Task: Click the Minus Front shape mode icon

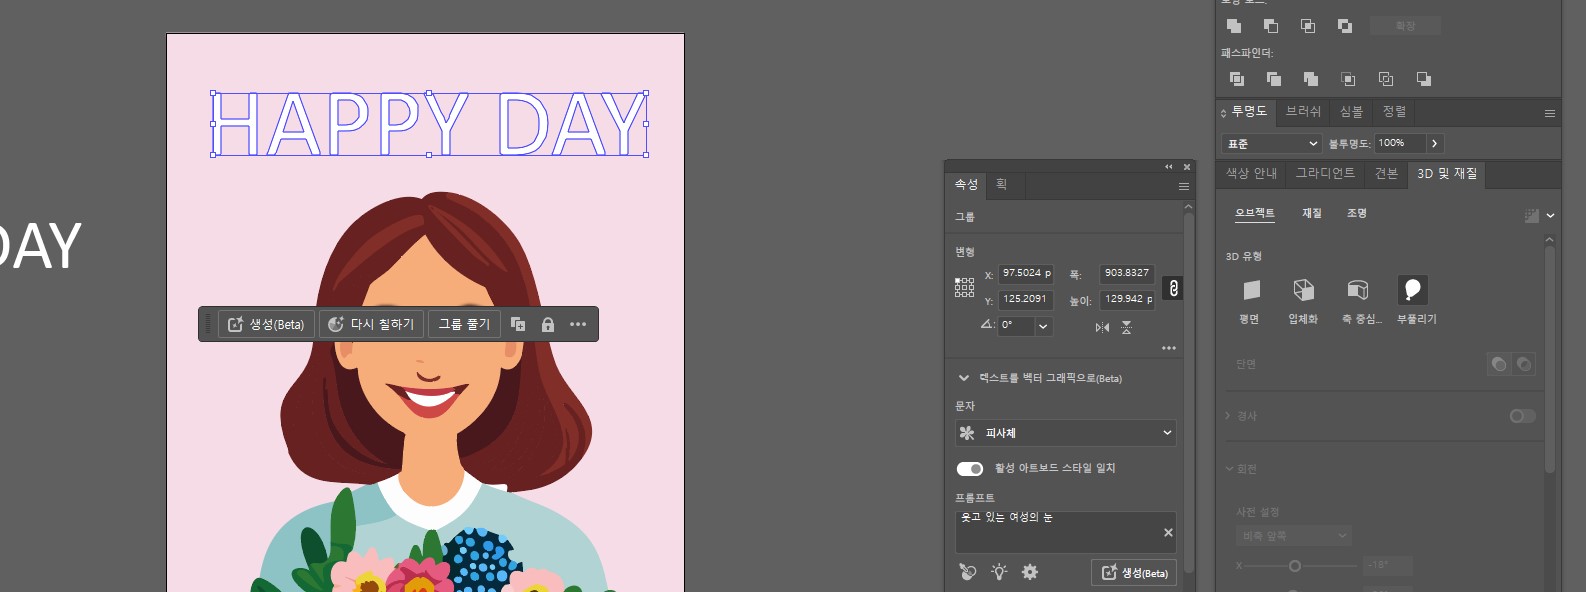Action: coord(1271,26)
